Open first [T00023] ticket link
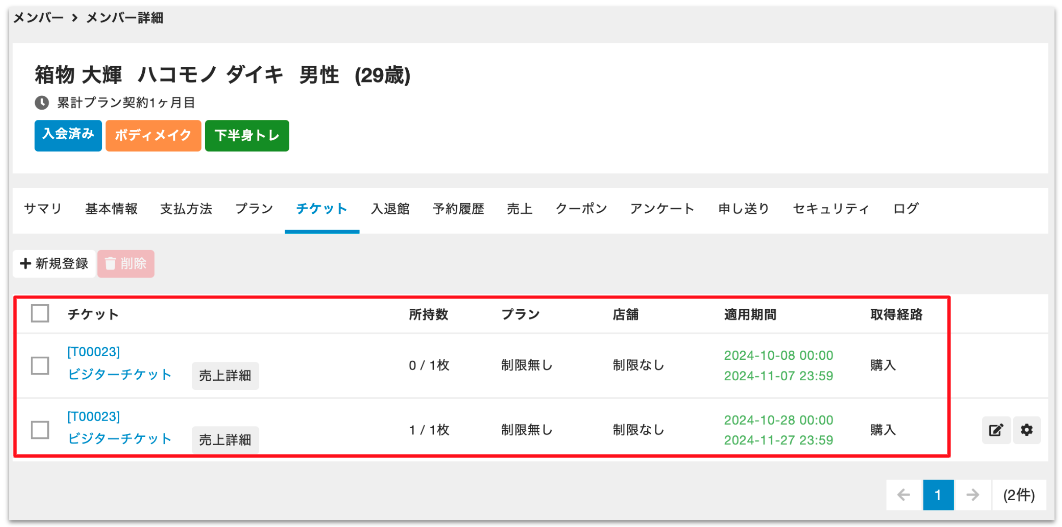1062x527 pixels. (94, 352)
